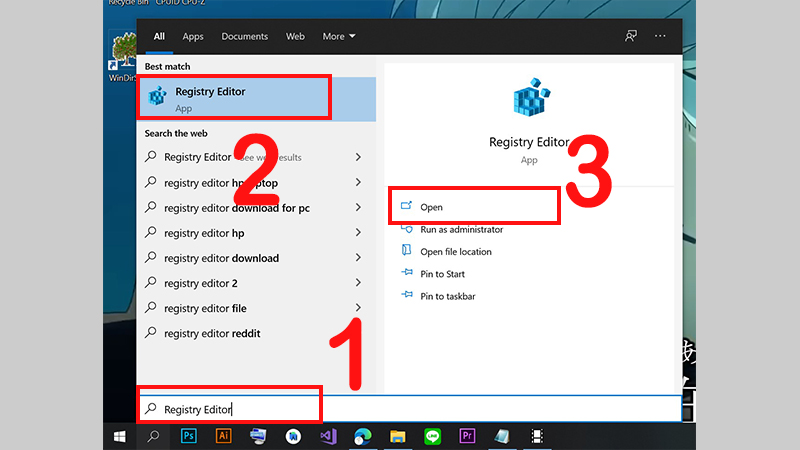This screenshot has width=800, height=450.
Task: Select the All tab
Action: pos(159,36)
